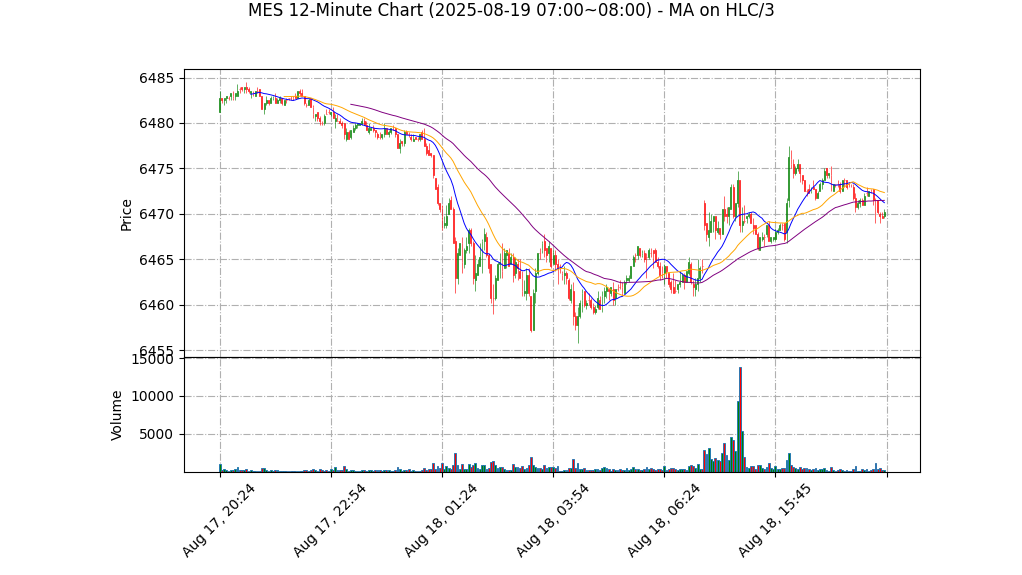This screenshot has width=1022, height=575.
Task: Click the tallest volume bar spike
Action: point(740,419)
